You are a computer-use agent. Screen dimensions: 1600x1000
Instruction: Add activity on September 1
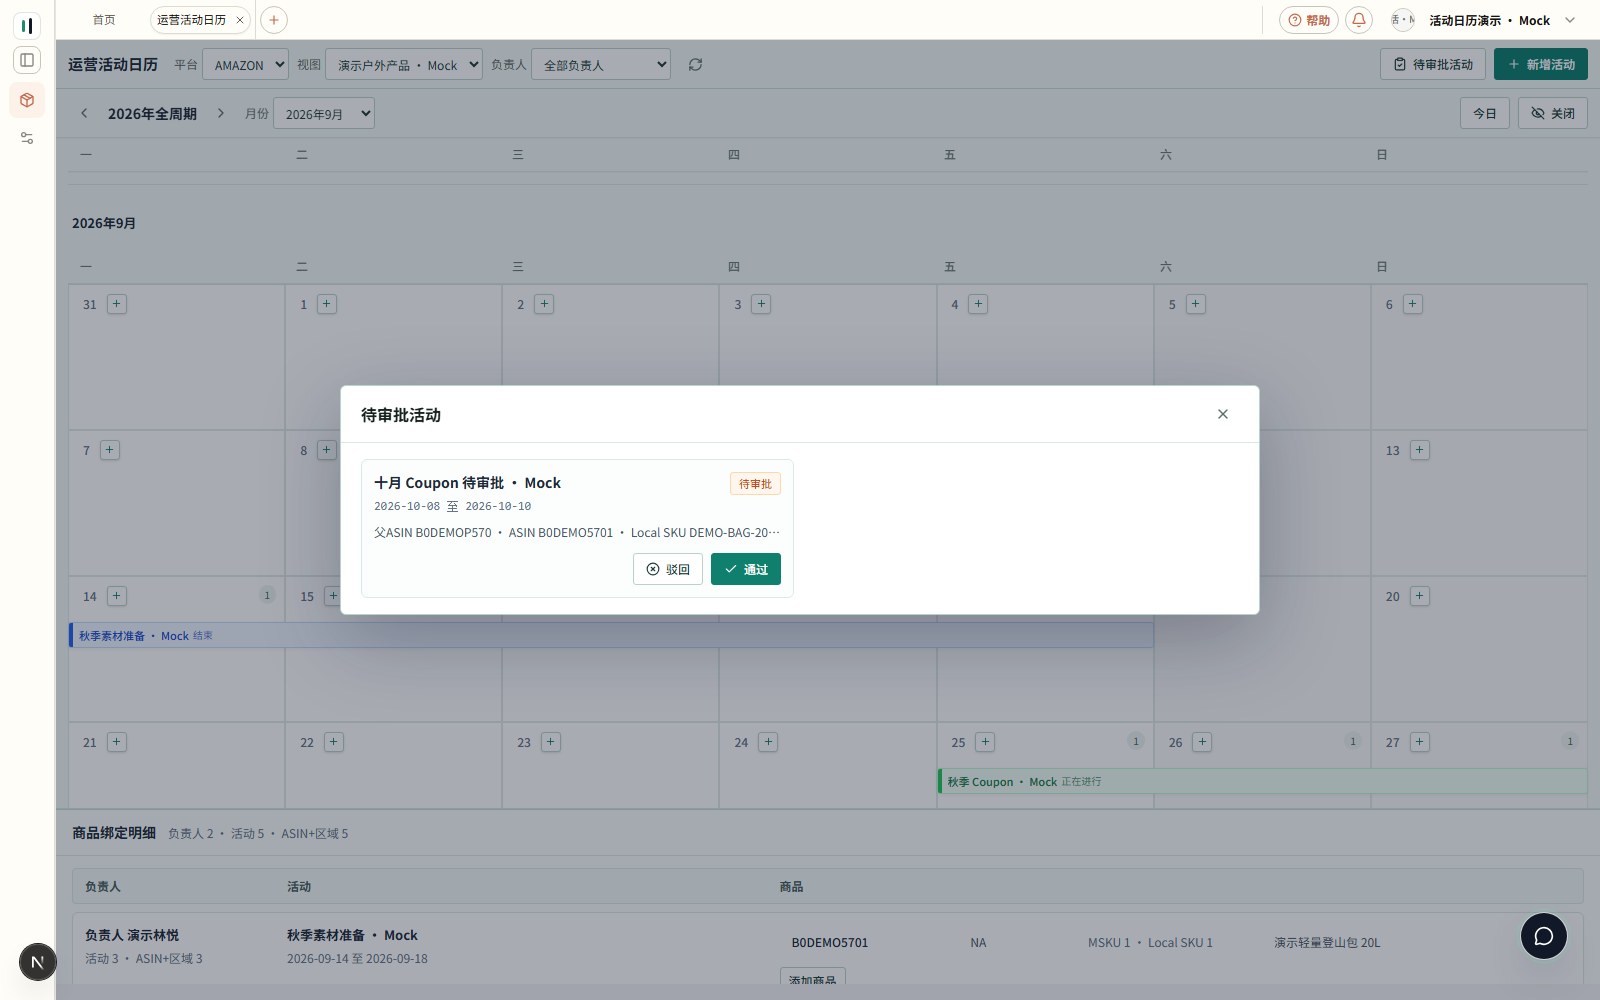[x=327, y=304]
